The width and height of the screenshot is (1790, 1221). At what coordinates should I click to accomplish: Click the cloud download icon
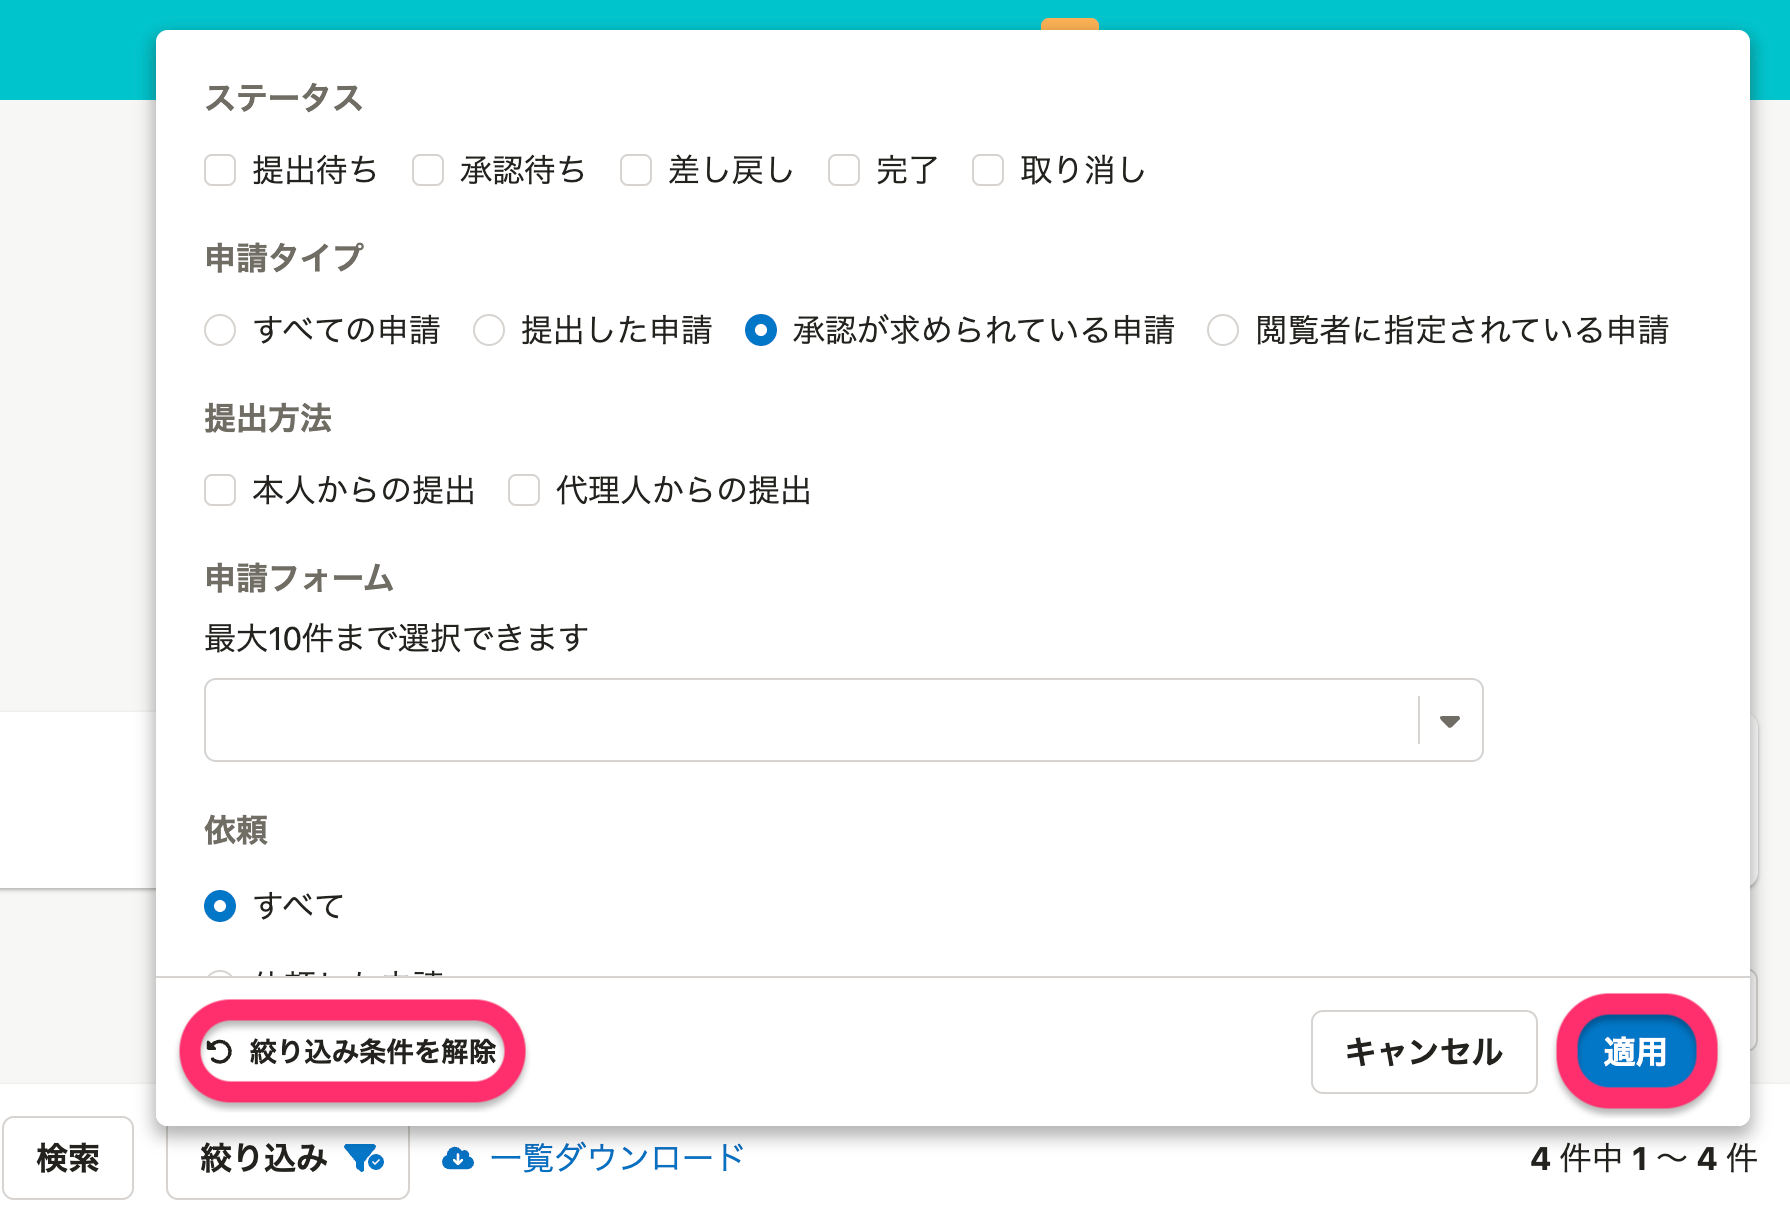(458, 1158)
